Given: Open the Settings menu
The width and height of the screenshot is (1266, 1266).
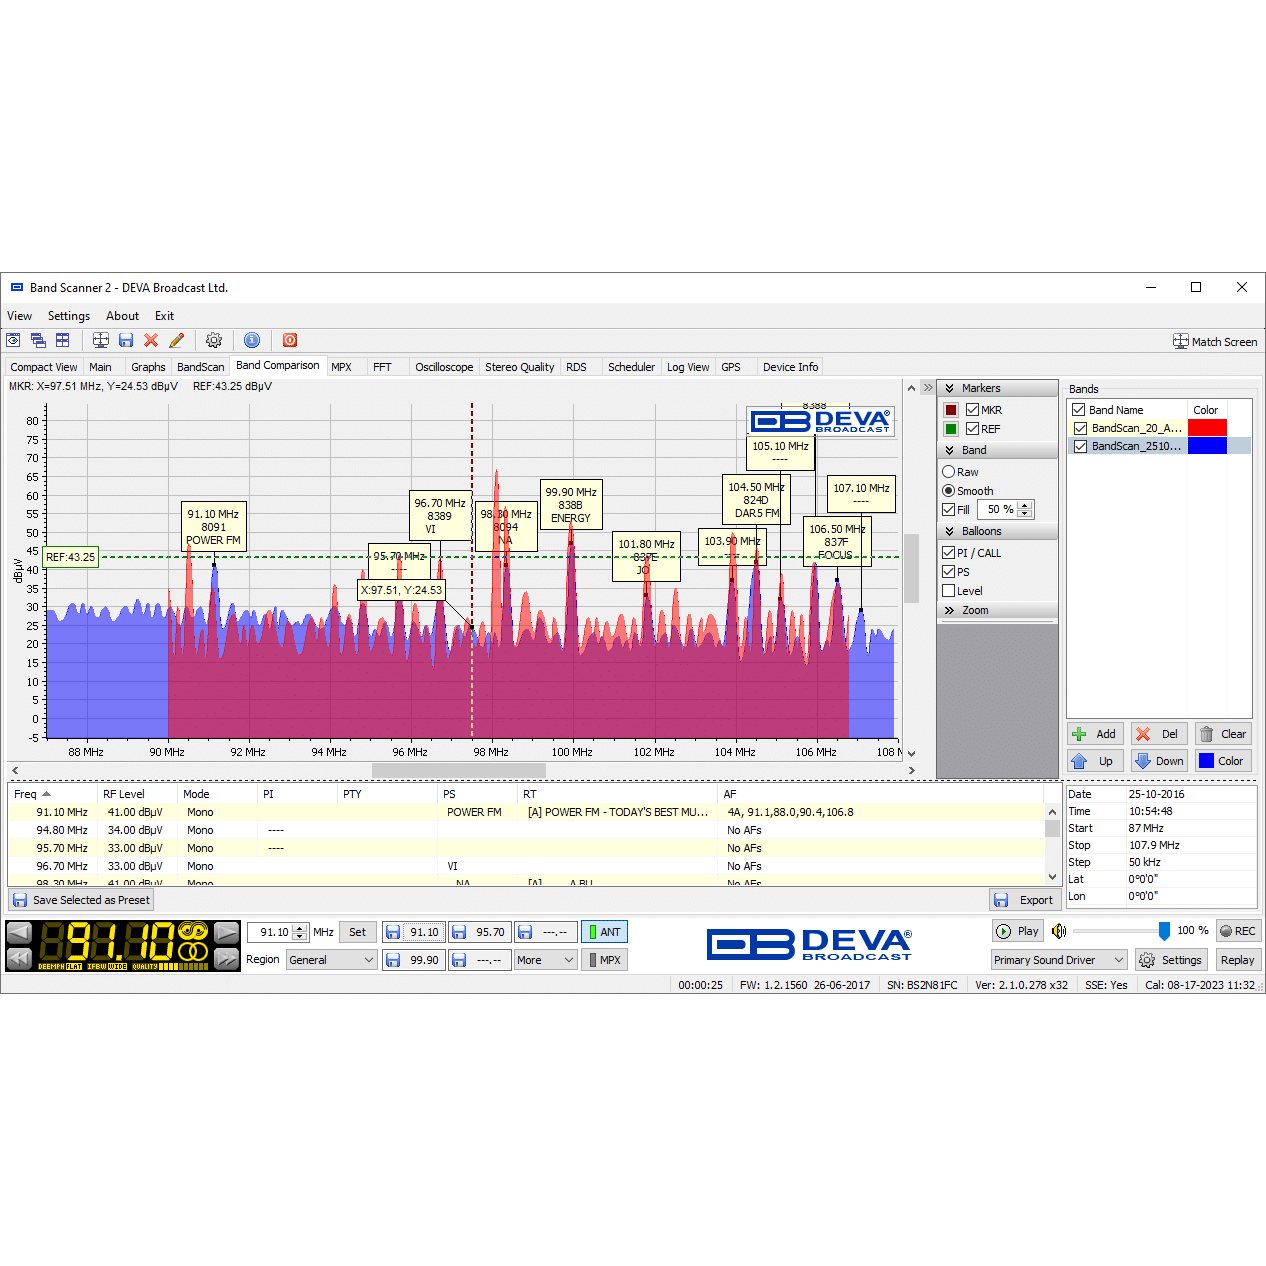Looking at the screenshot, I should pos(69,316).
